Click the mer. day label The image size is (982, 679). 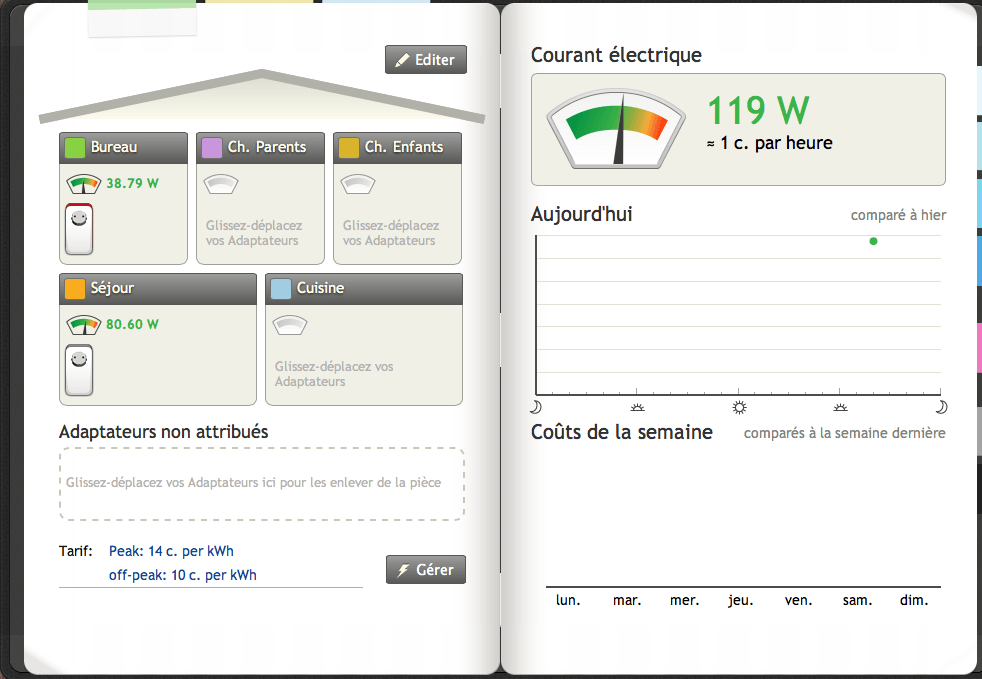coord(685,600)
